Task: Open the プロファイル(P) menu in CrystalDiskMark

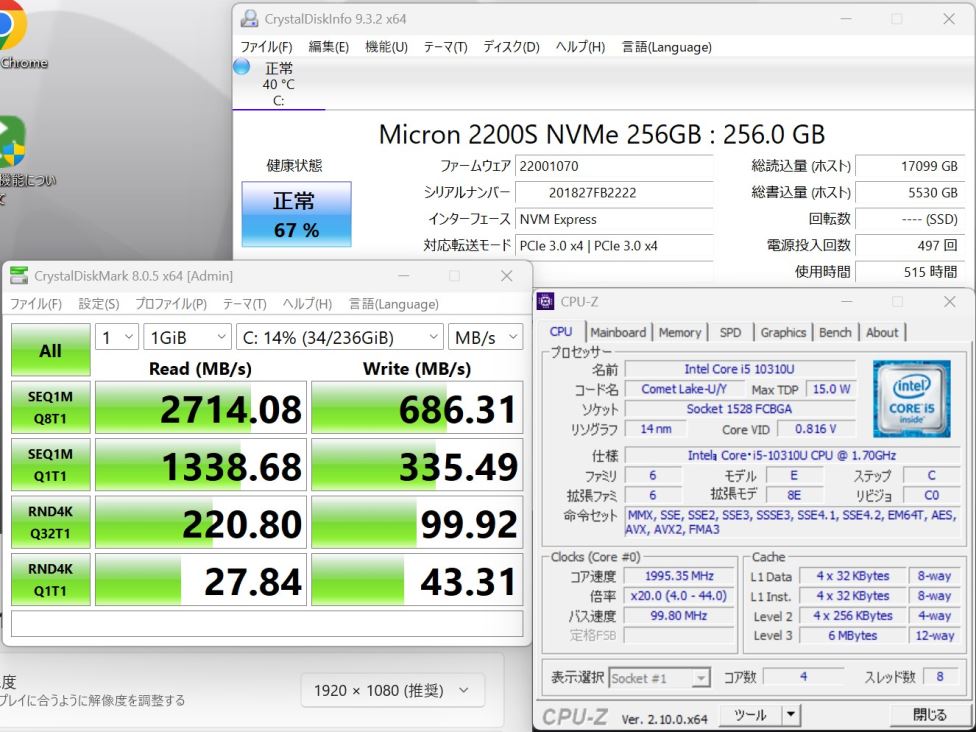Action: 170,304
